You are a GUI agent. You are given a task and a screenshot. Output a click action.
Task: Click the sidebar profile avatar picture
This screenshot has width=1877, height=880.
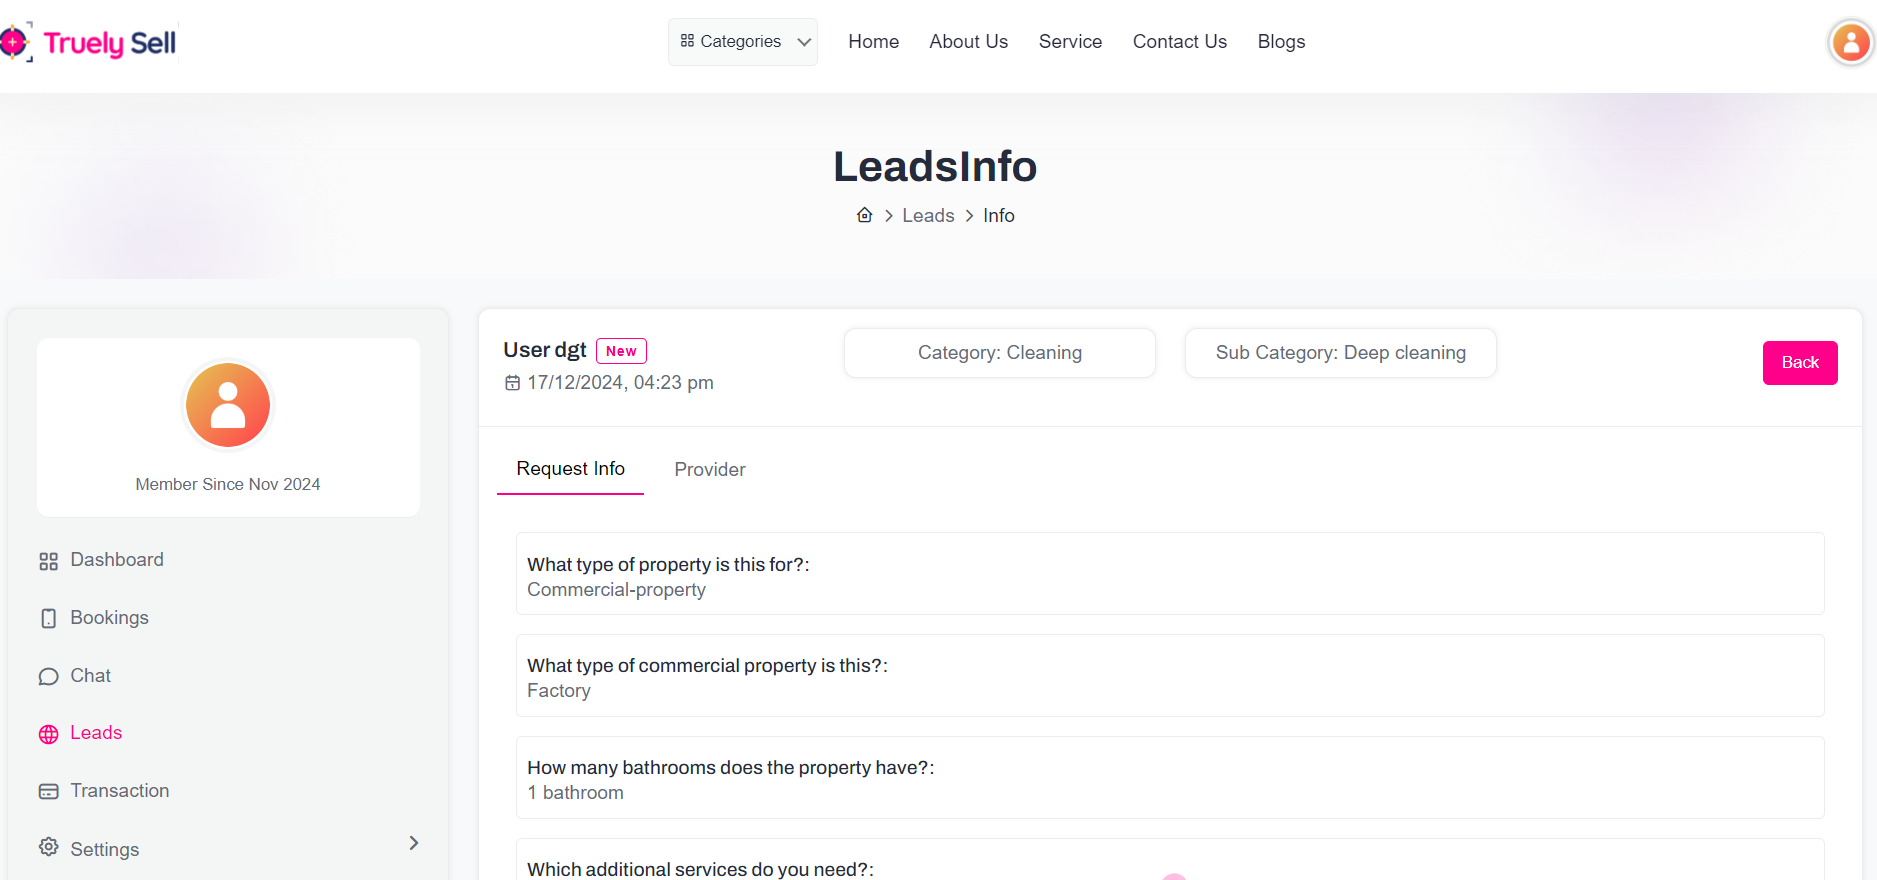tap(228, 405)
